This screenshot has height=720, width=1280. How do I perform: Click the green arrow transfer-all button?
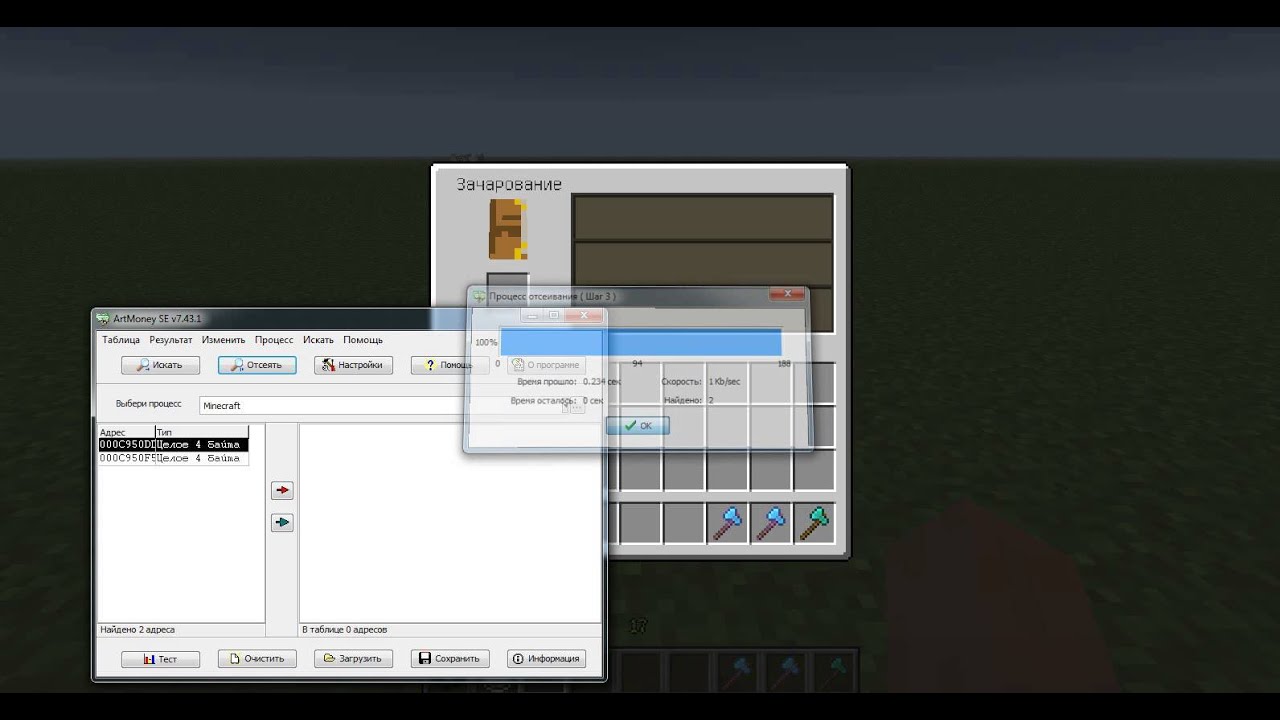click(x=282, y=522)
